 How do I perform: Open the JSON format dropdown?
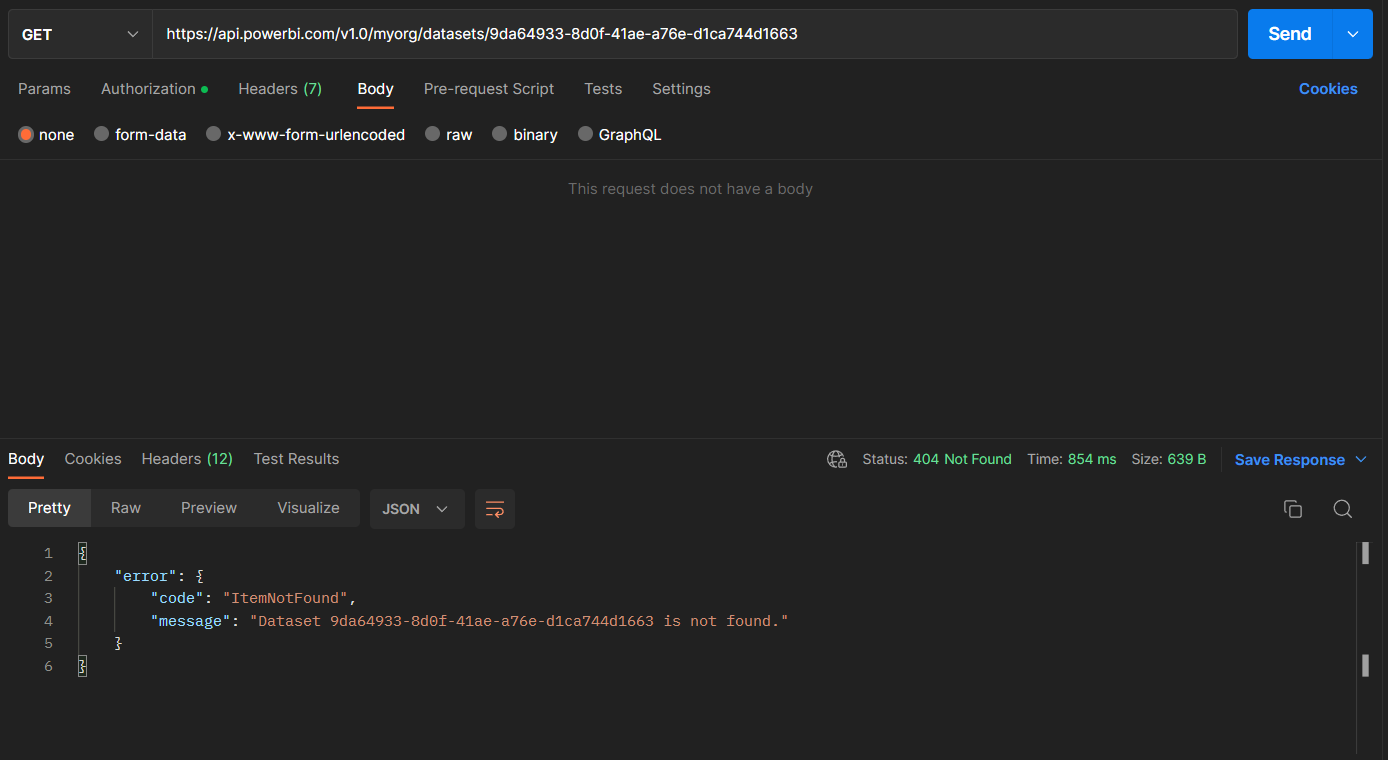point(417,509)
